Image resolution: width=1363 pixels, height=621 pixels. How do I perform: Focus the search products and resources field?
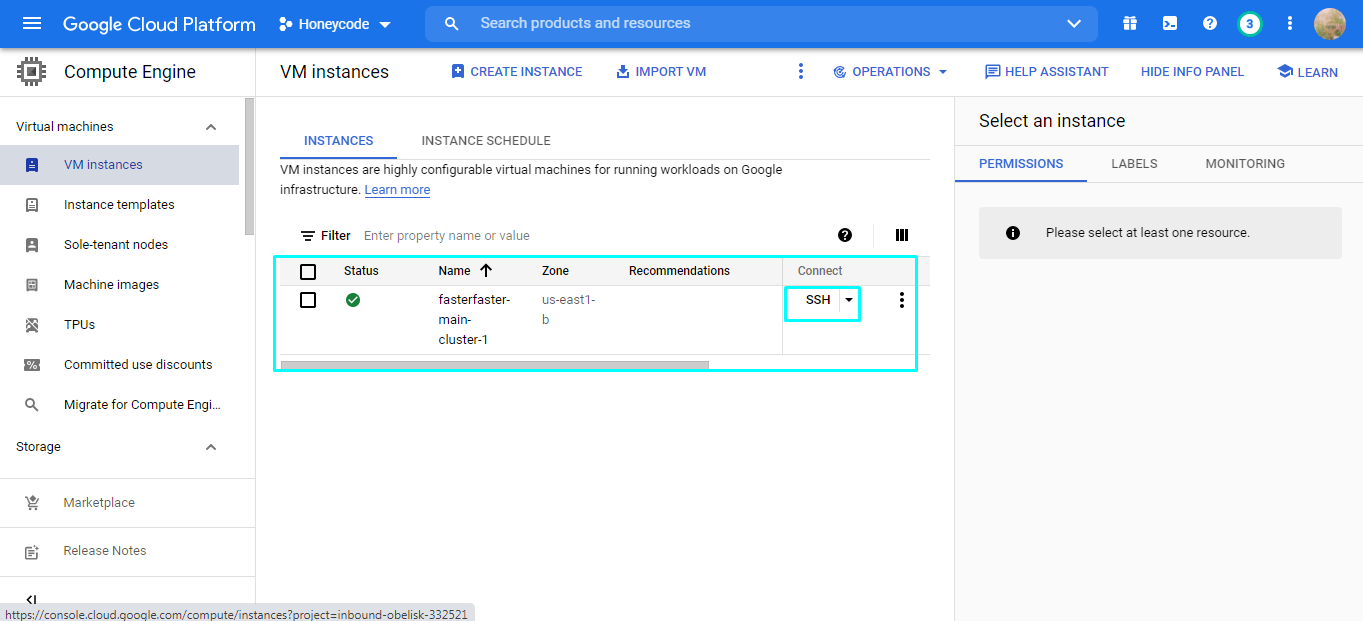pyautogui.click(x=760, y=23)
